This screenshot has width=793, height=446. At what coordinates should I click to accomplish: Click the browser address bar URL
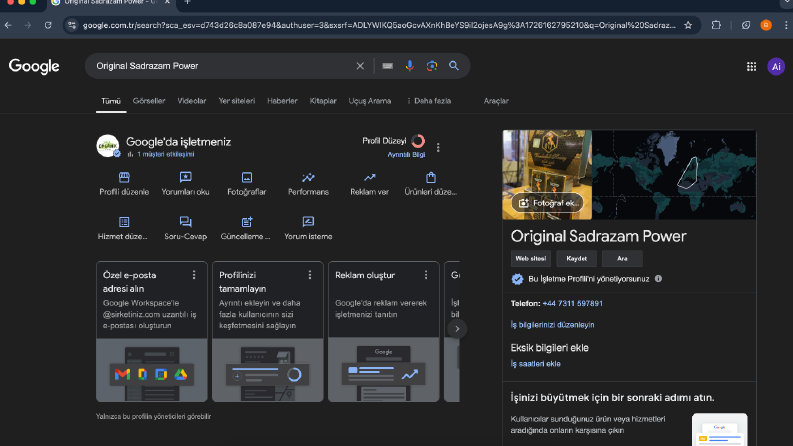coord(379,25)
